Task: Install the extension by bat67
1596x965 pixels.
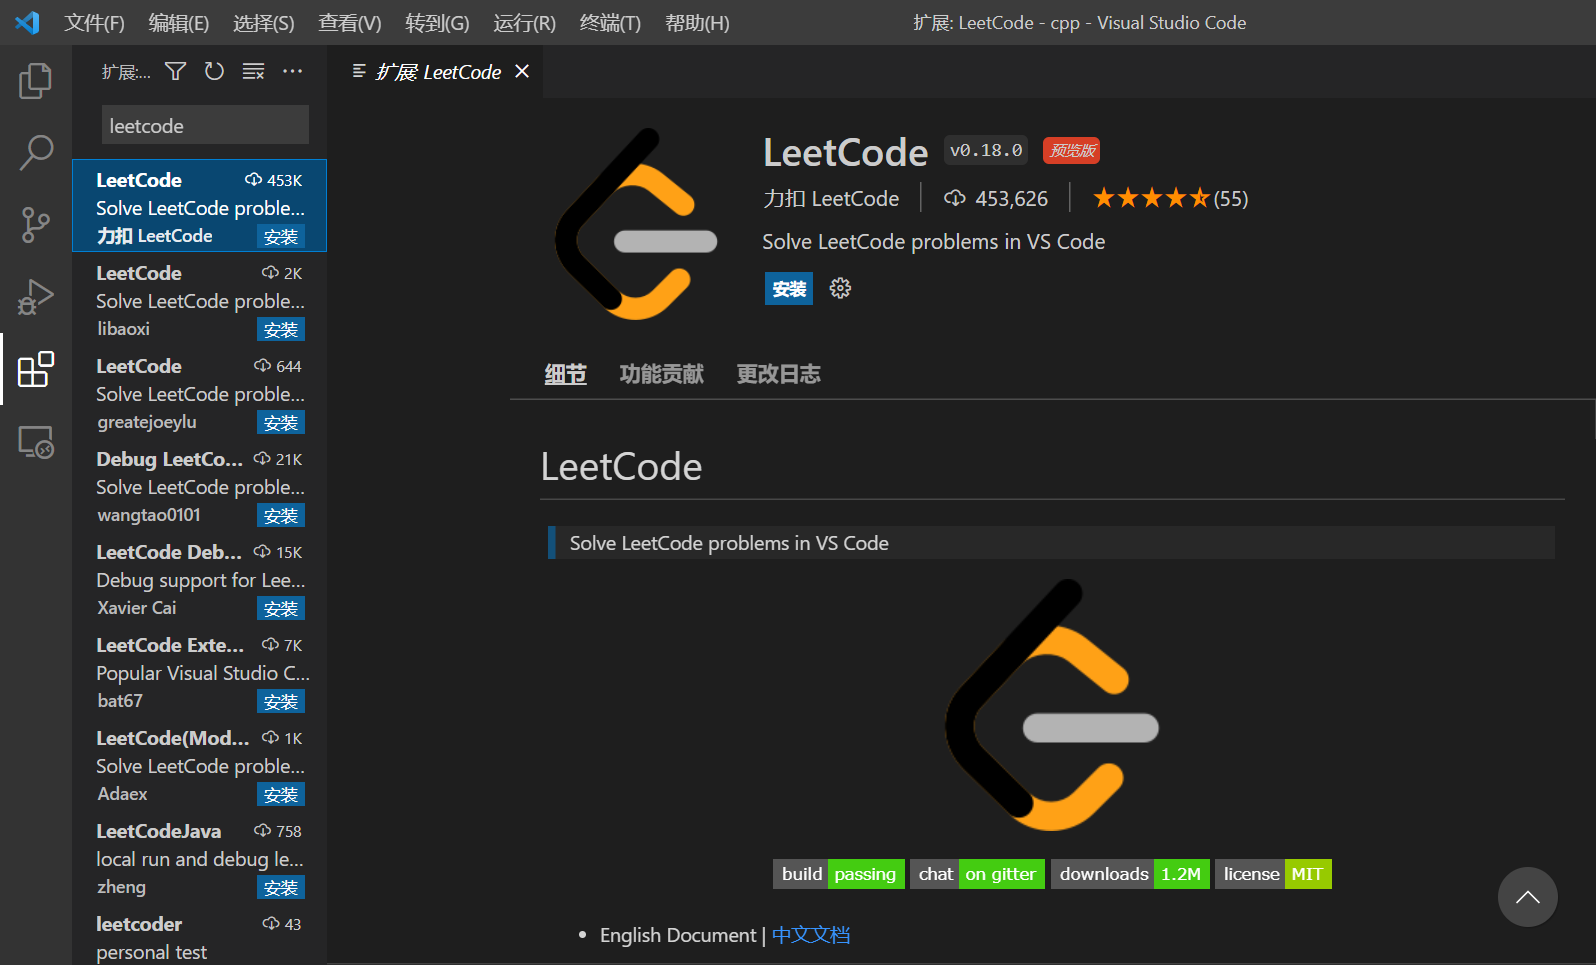Action: coord(281,702)
